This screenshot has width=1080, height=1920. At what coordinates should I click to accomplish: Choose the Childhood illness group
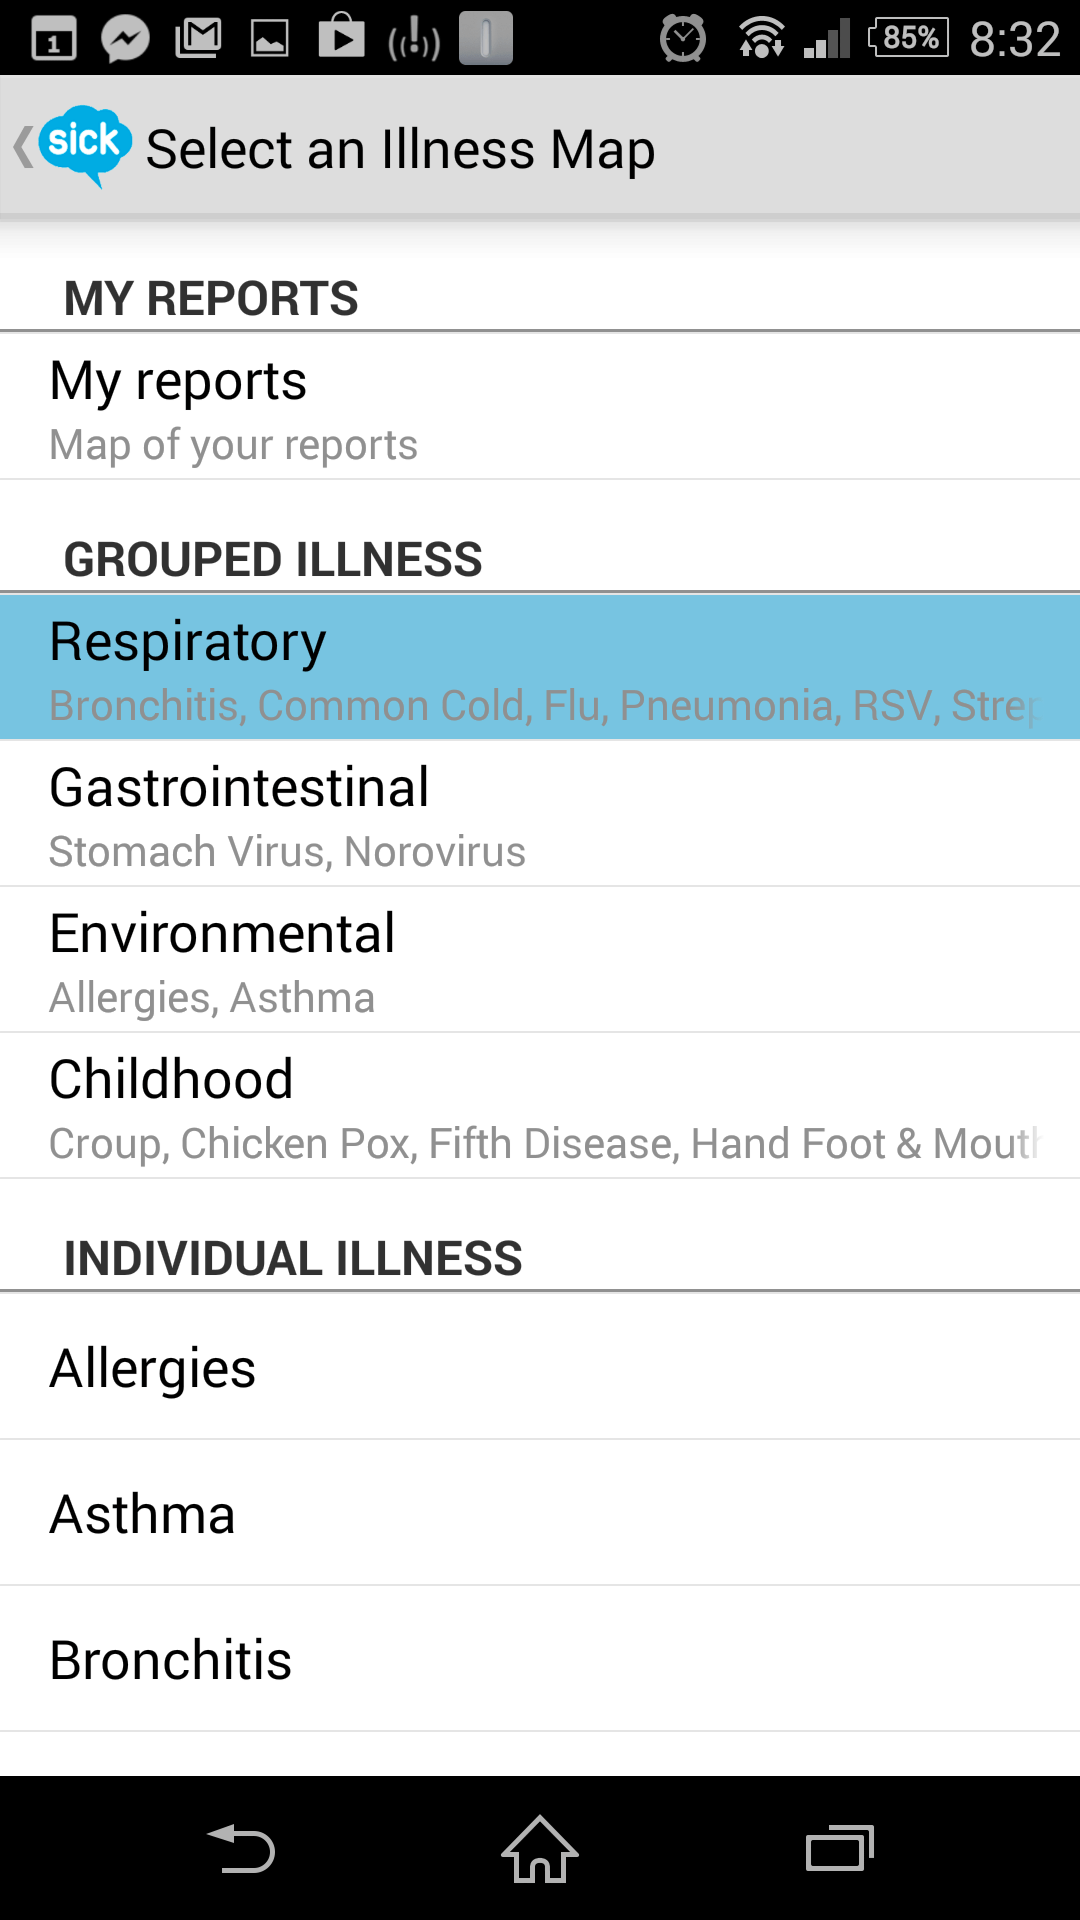(x=540, y=1106)
